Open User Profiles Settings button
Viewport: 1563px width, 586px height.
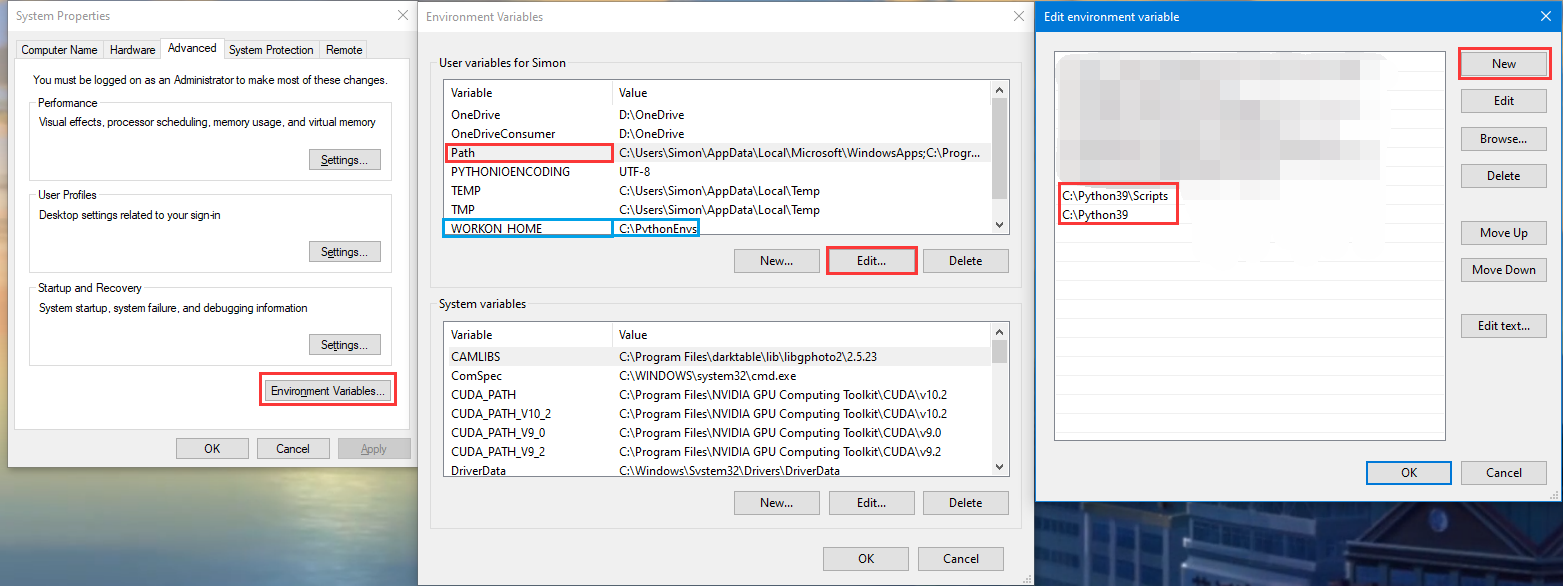pyautogui.click(x=344, y=252)
